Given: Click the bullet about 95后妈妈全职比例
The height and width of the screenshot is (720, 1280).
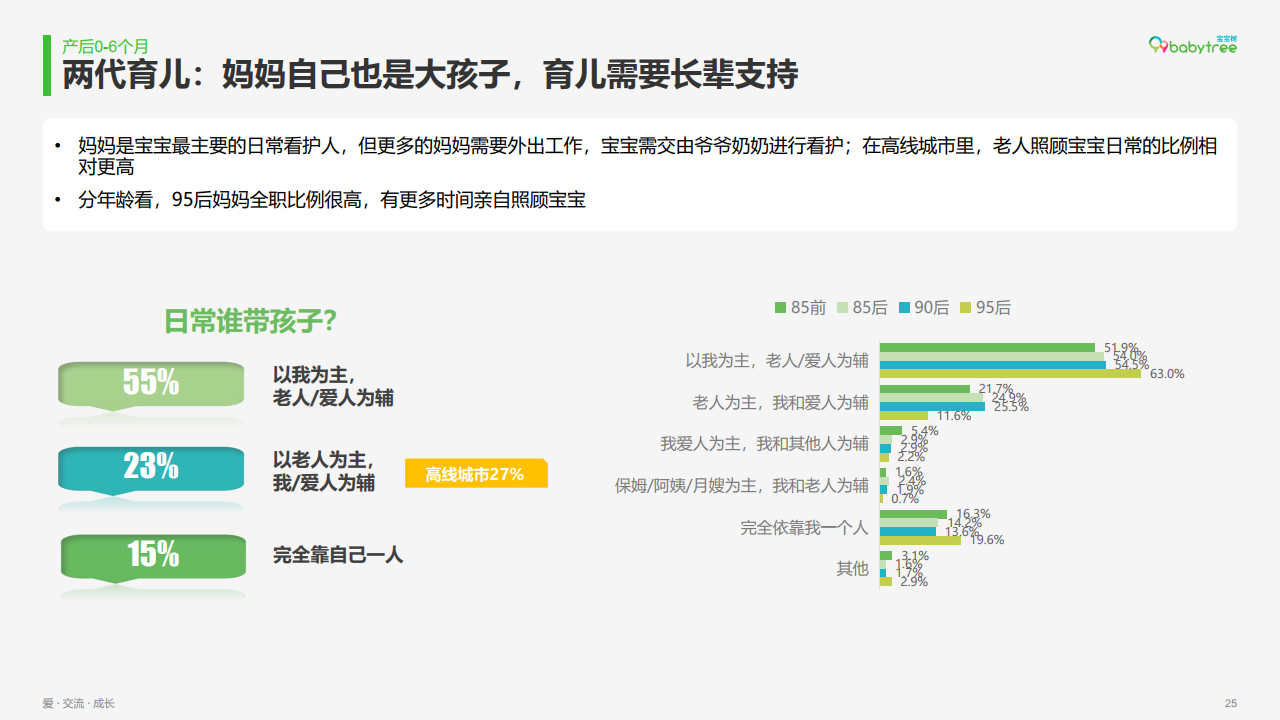Looking at the screenshot, I should (332, 200).
